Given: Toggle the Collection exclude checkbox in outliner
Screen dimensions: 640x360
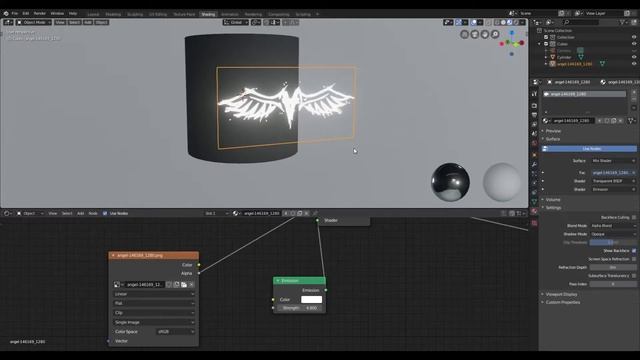Looking at the screenshot, I should (x=546, y=37).
